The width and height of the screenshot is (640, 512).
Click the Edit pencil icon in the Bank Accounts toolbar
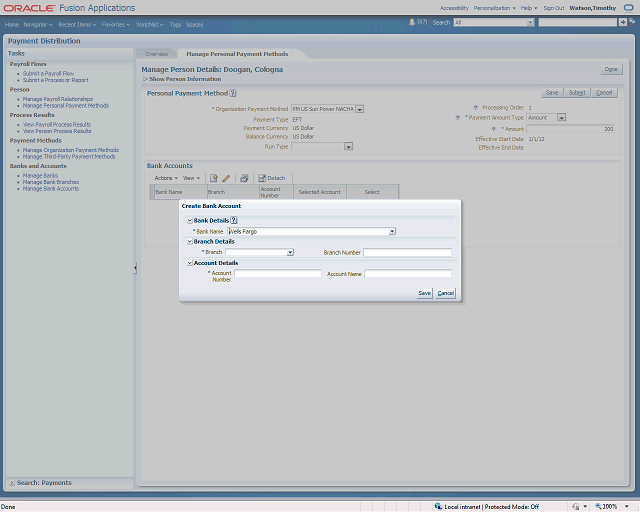pyautogui.click(x=226, y=178)
